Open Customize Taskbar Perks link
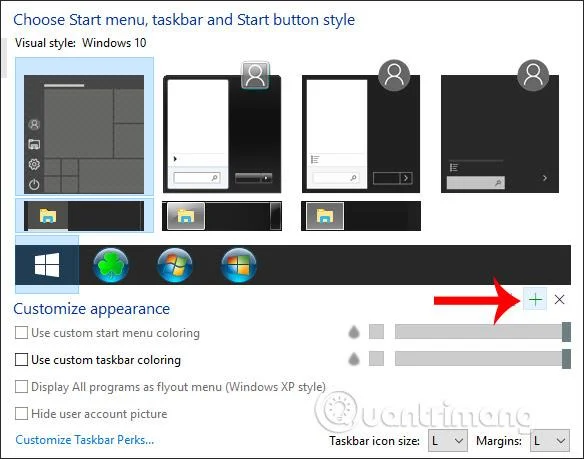The width and height of the screenshot is (584, 459). [x=85, y=440]
